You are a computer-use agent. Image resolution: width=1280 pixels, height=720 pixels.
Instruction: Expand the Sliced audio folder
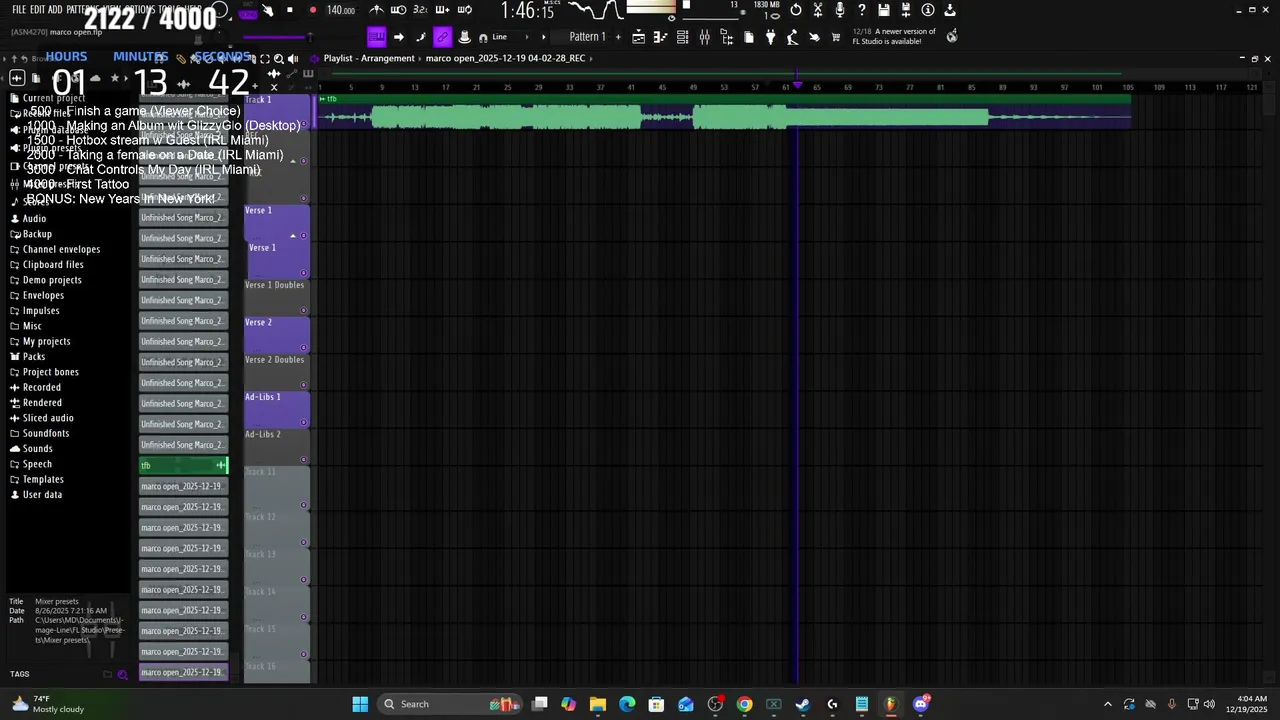pos(48,418)
